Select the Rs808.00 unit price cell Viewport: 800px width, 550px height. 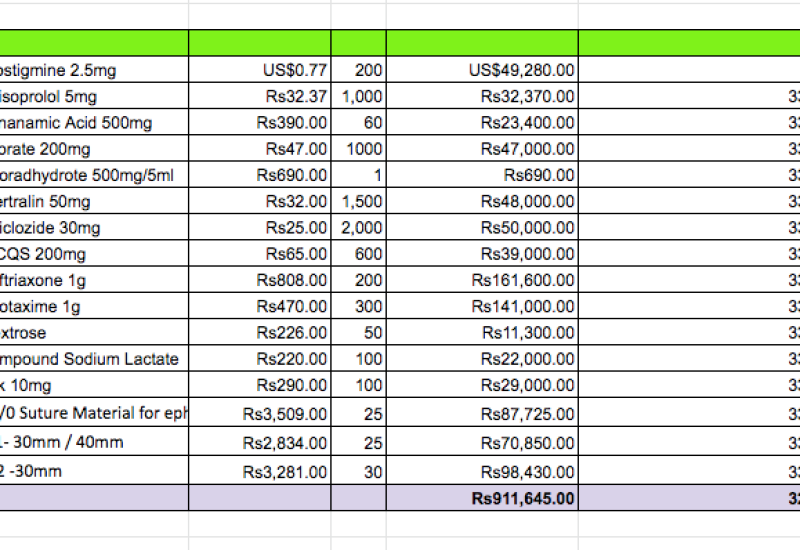pos(260,281)
